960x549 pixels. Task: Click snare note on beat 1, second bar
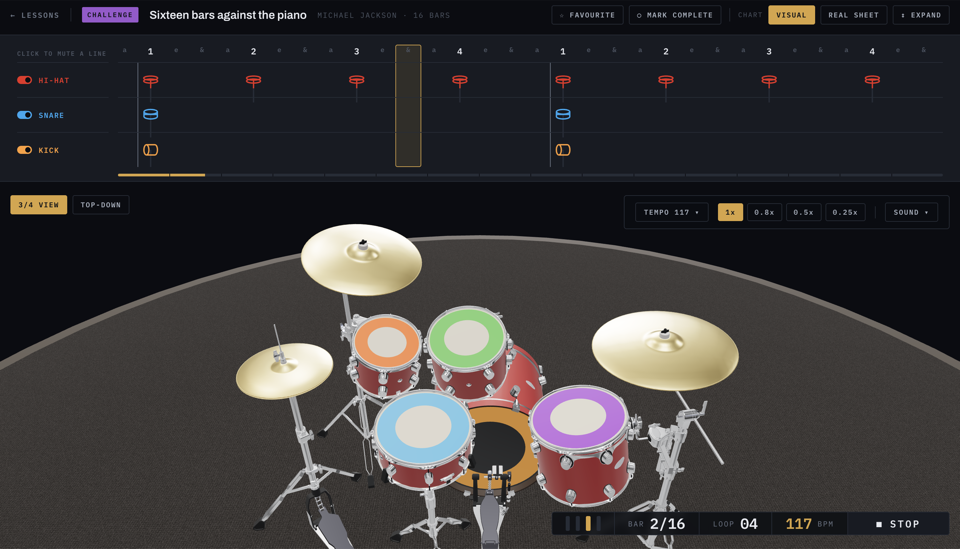[x=563, y=114]
